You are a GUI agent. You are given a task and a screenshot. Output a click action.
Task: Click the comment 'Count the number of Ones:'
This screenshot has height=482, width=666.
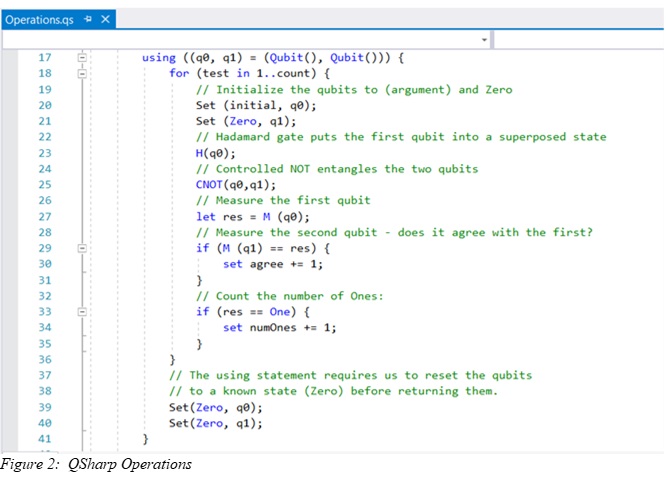point(289,296)
